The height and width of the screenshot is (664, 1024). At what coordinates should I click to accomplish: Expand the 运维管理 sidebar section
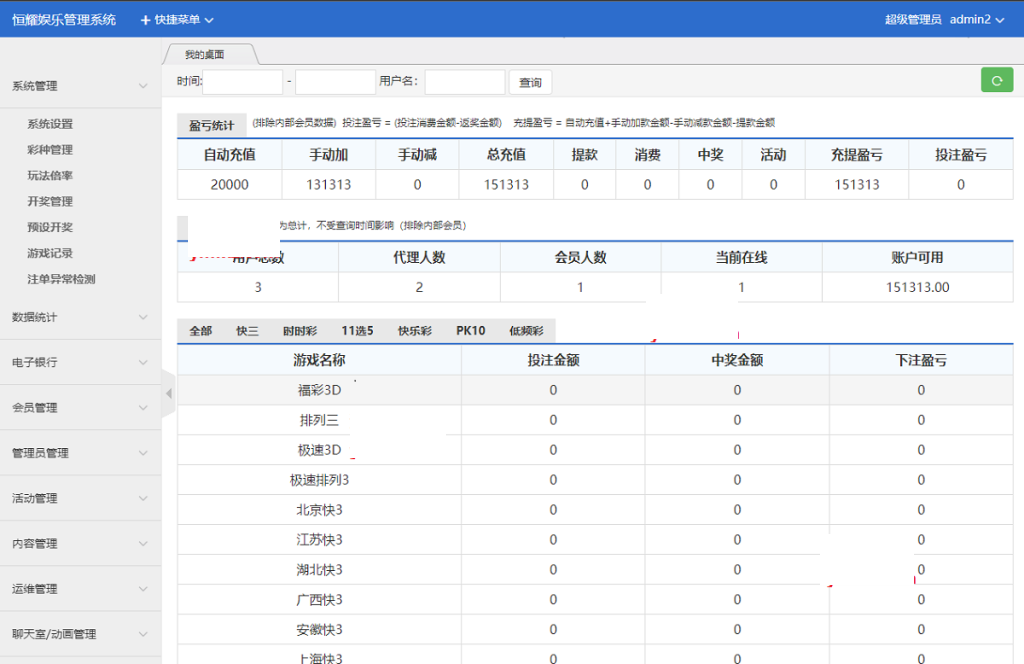tap(80, 589)
